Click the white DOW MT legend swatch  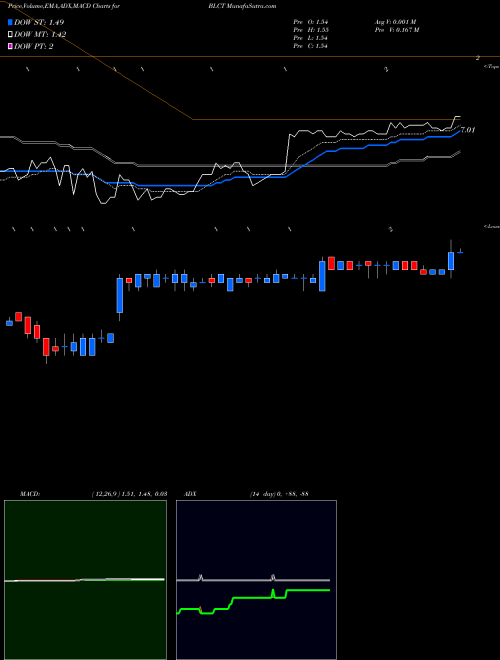[x=10, y=35]
